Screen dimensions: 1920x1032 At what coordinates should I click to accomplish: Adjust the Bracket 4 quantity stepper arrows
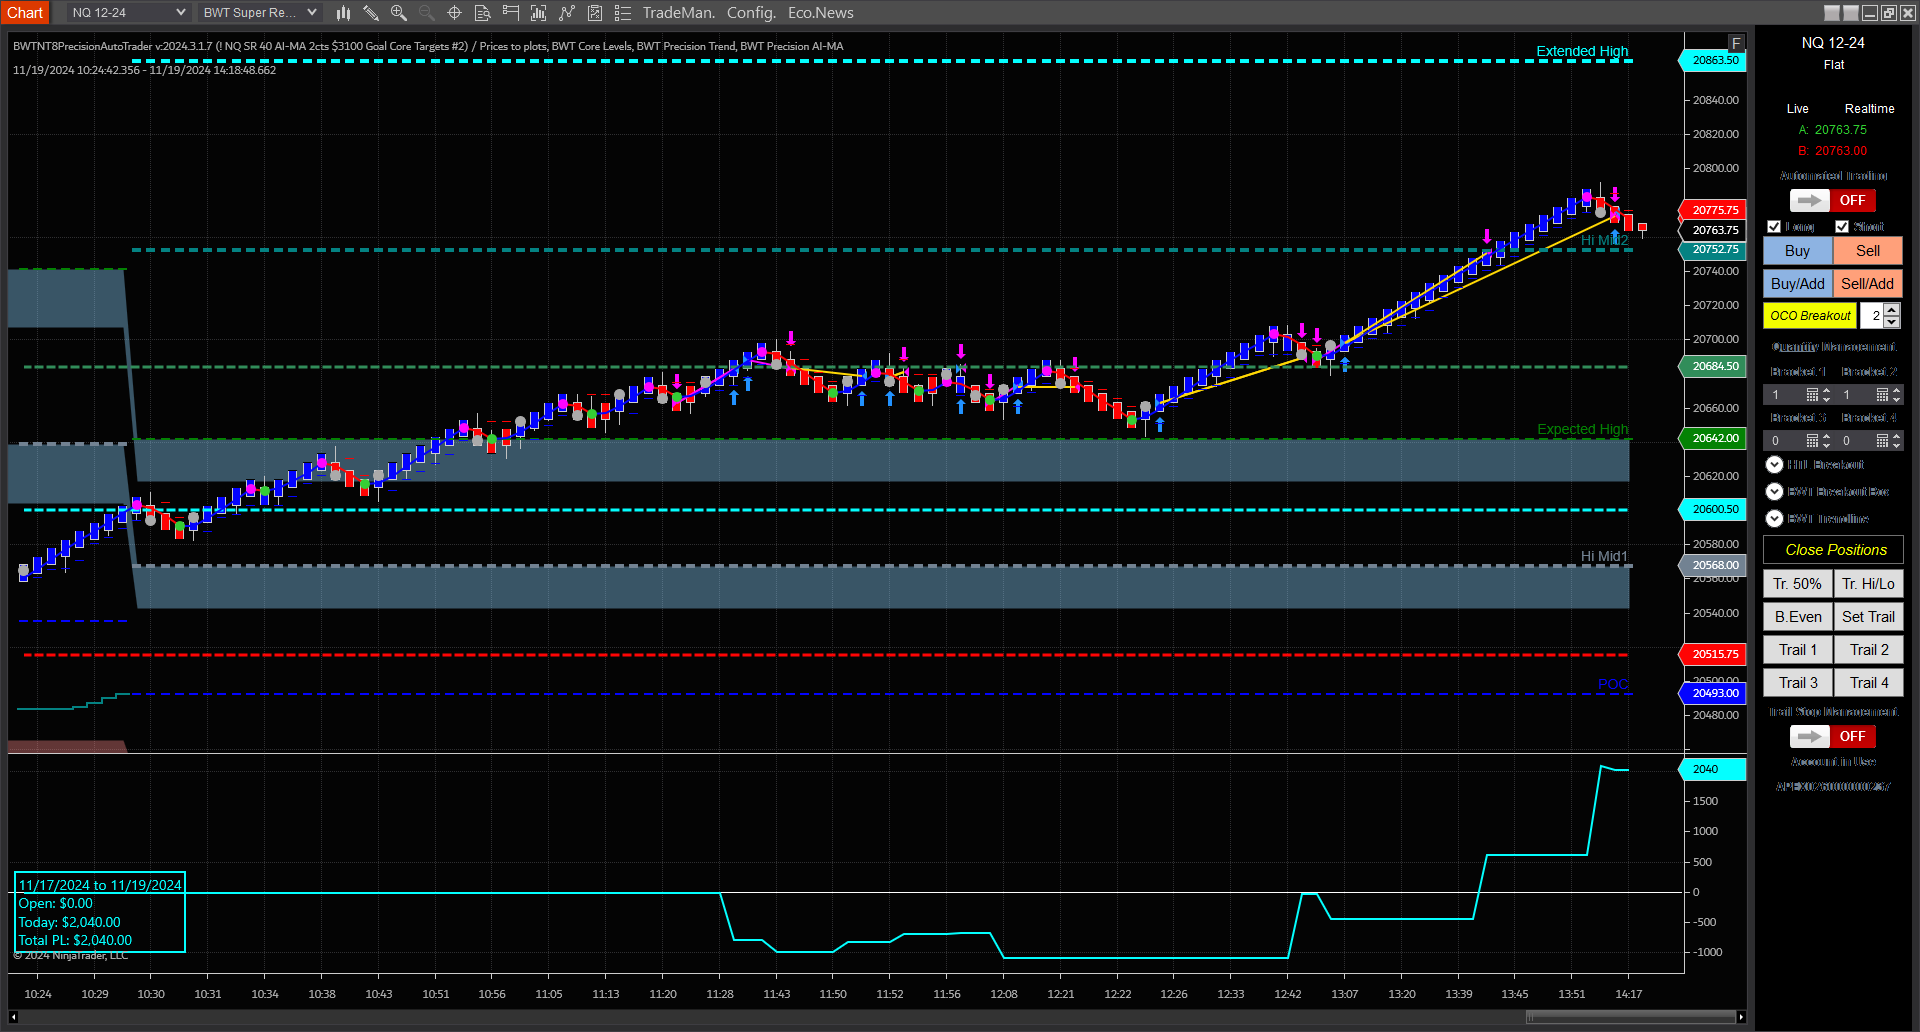click(1896, 441)
